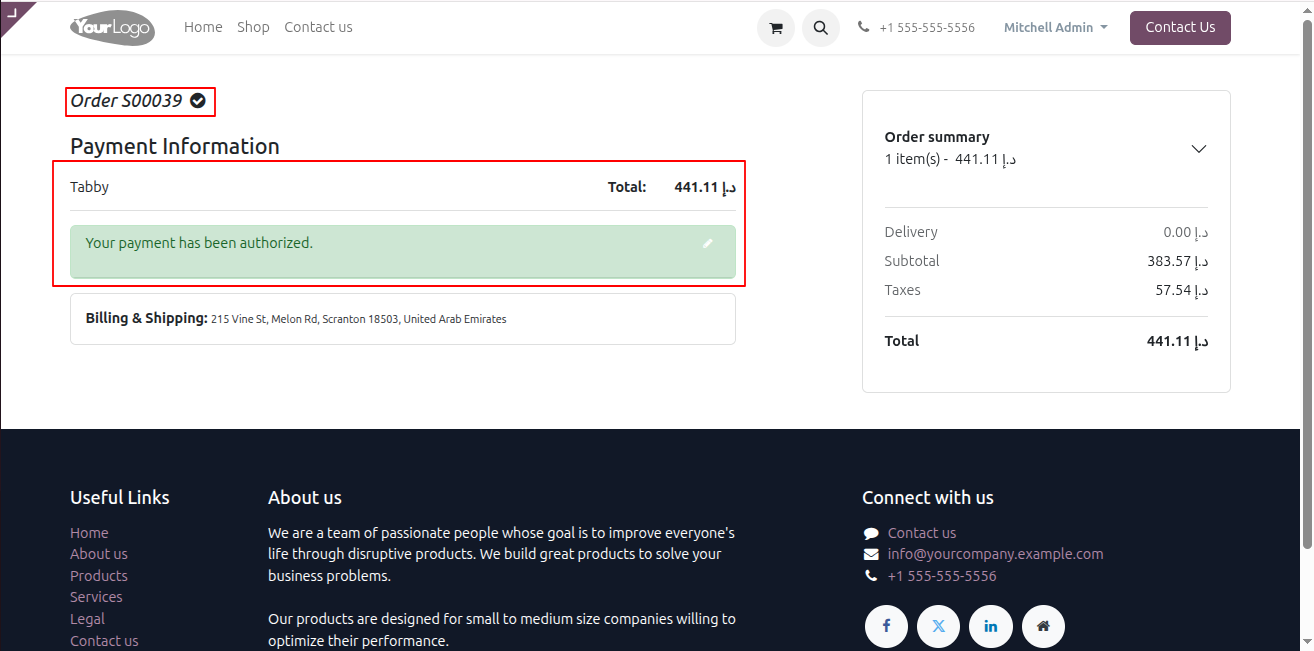Click the Subtotal row label
Image resolution: width=1314 pixels, height=651 pixels.
click(x=912, y=261)
